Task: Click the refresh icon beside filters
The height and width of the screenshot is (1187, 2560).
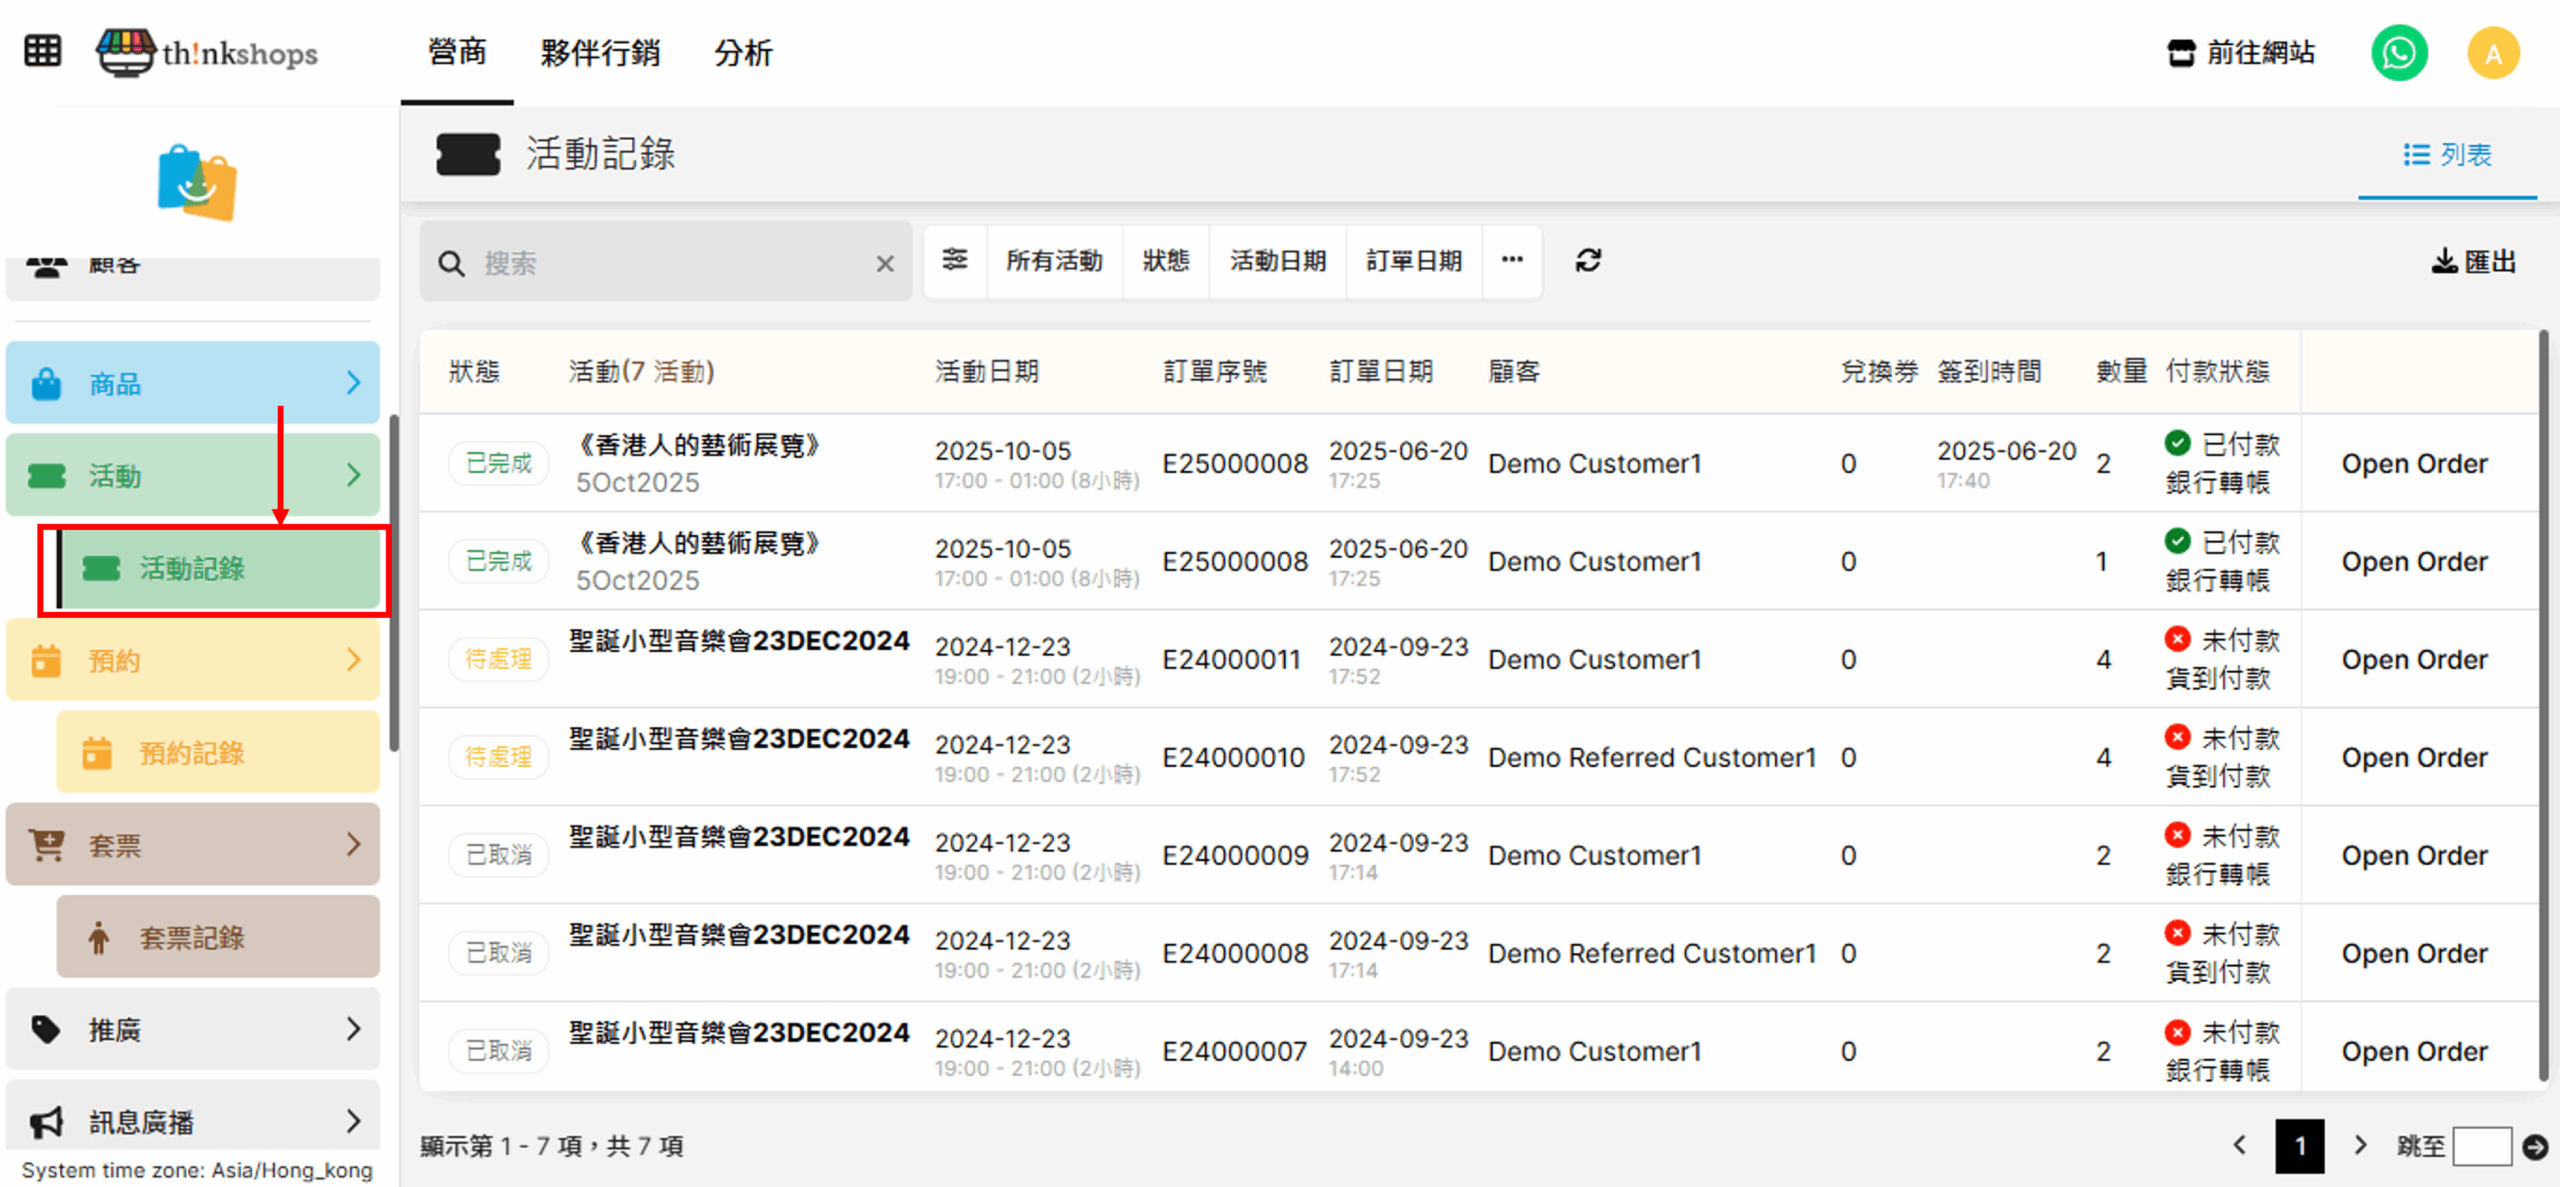Action: [1588, 261]
